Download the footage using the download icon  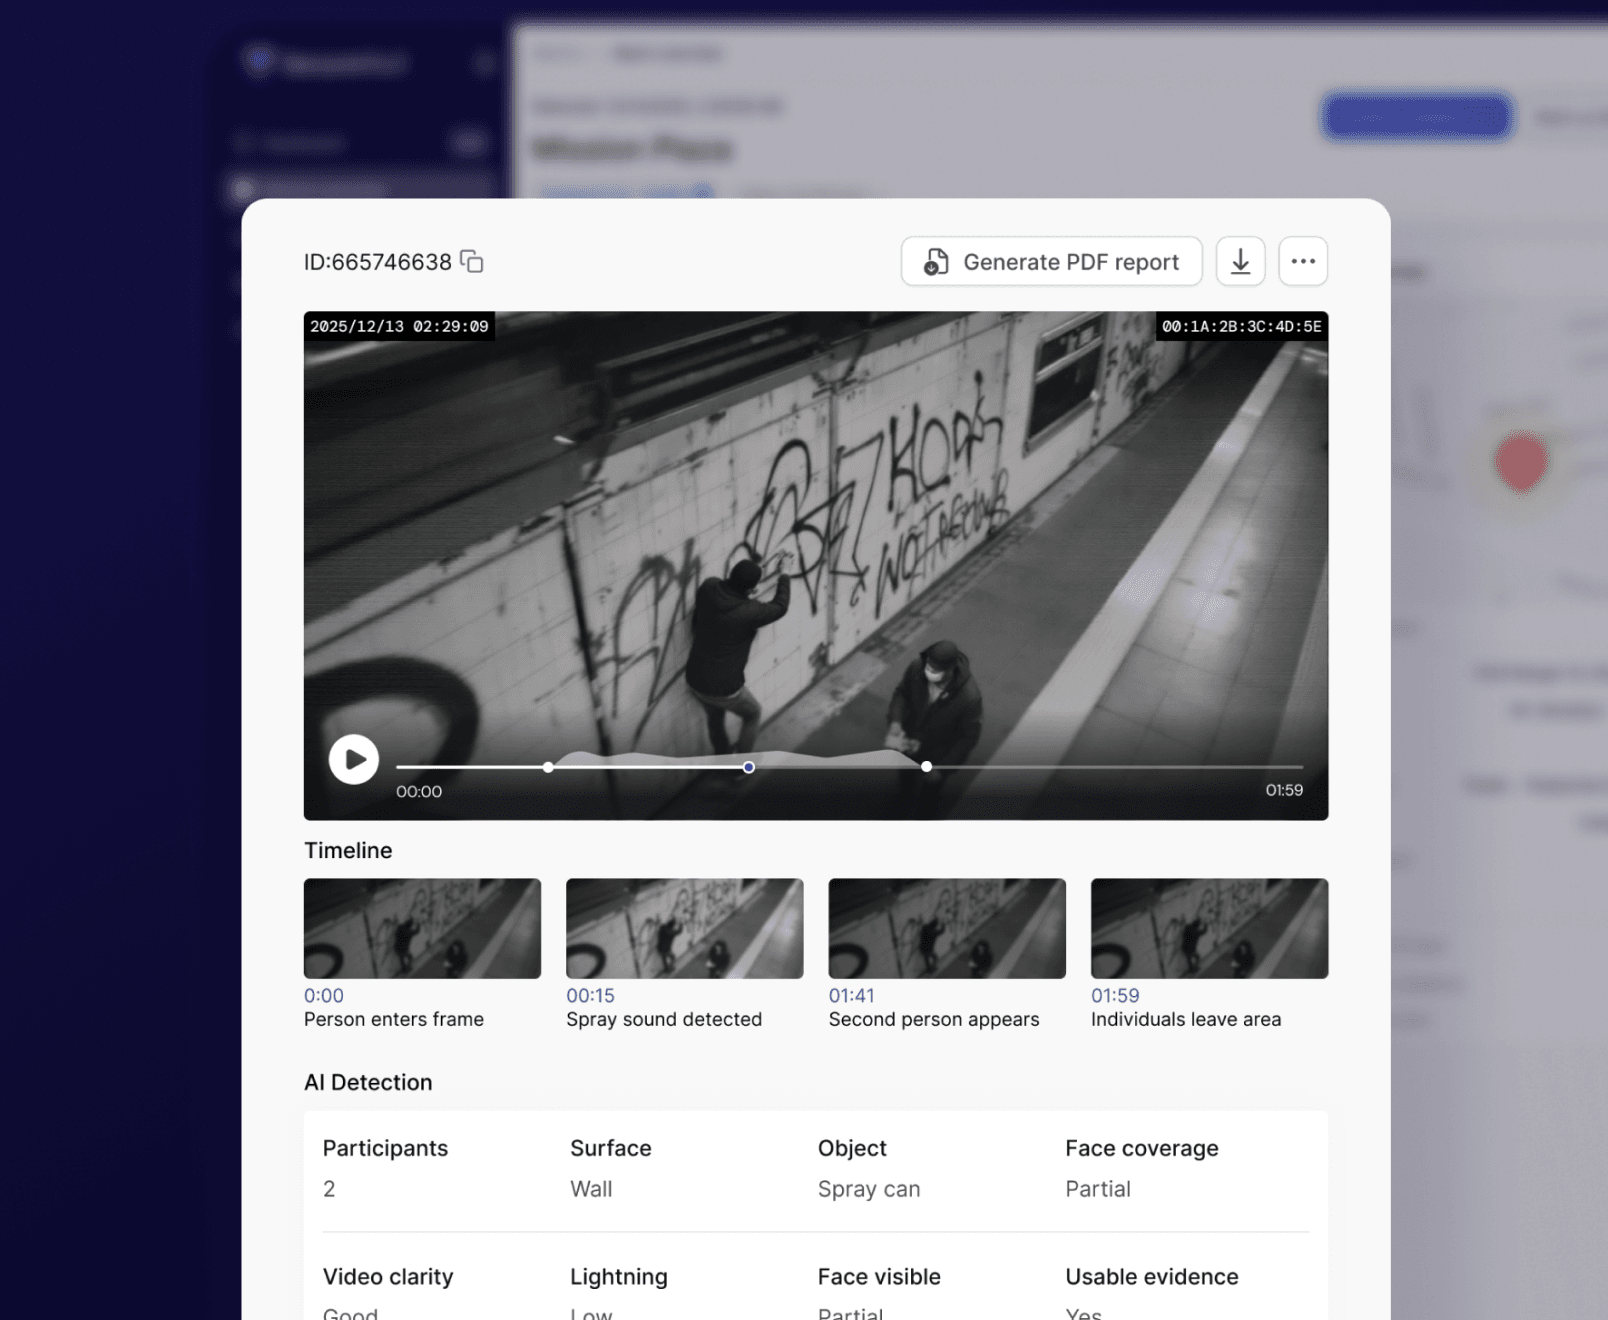1240,262
